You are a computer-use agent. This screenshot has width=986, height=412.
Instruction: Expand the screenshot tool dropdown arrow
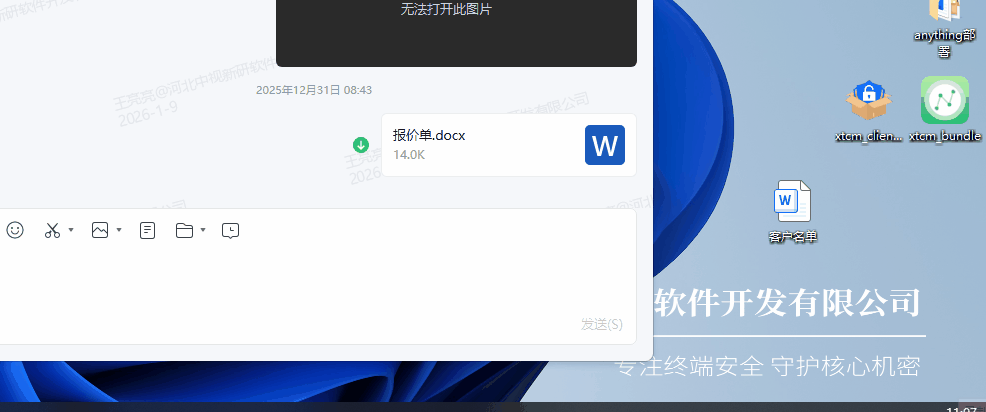coord(71,230)
